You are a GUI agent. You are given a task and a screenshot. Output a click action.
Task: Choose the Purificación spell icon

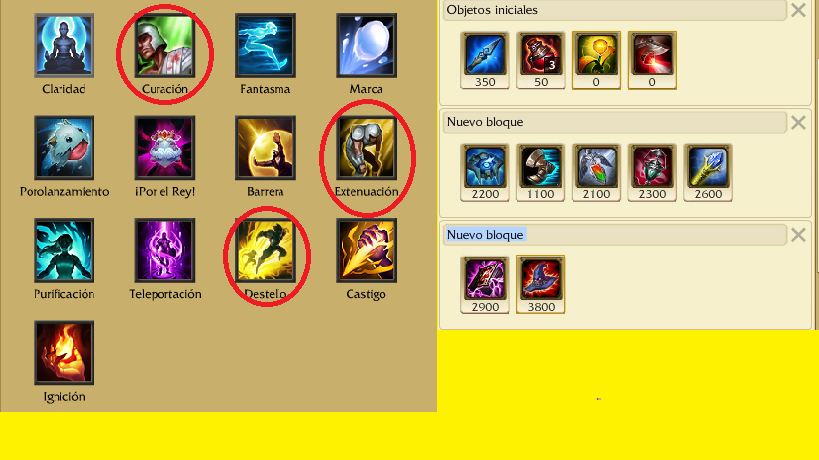point(64,250)
